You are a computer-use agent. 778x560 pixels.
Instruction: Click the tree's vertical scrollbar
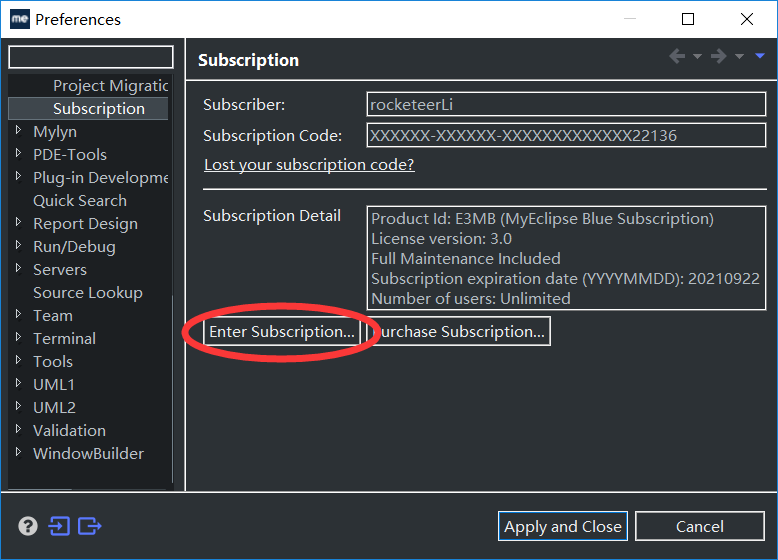tap(172, 387)
